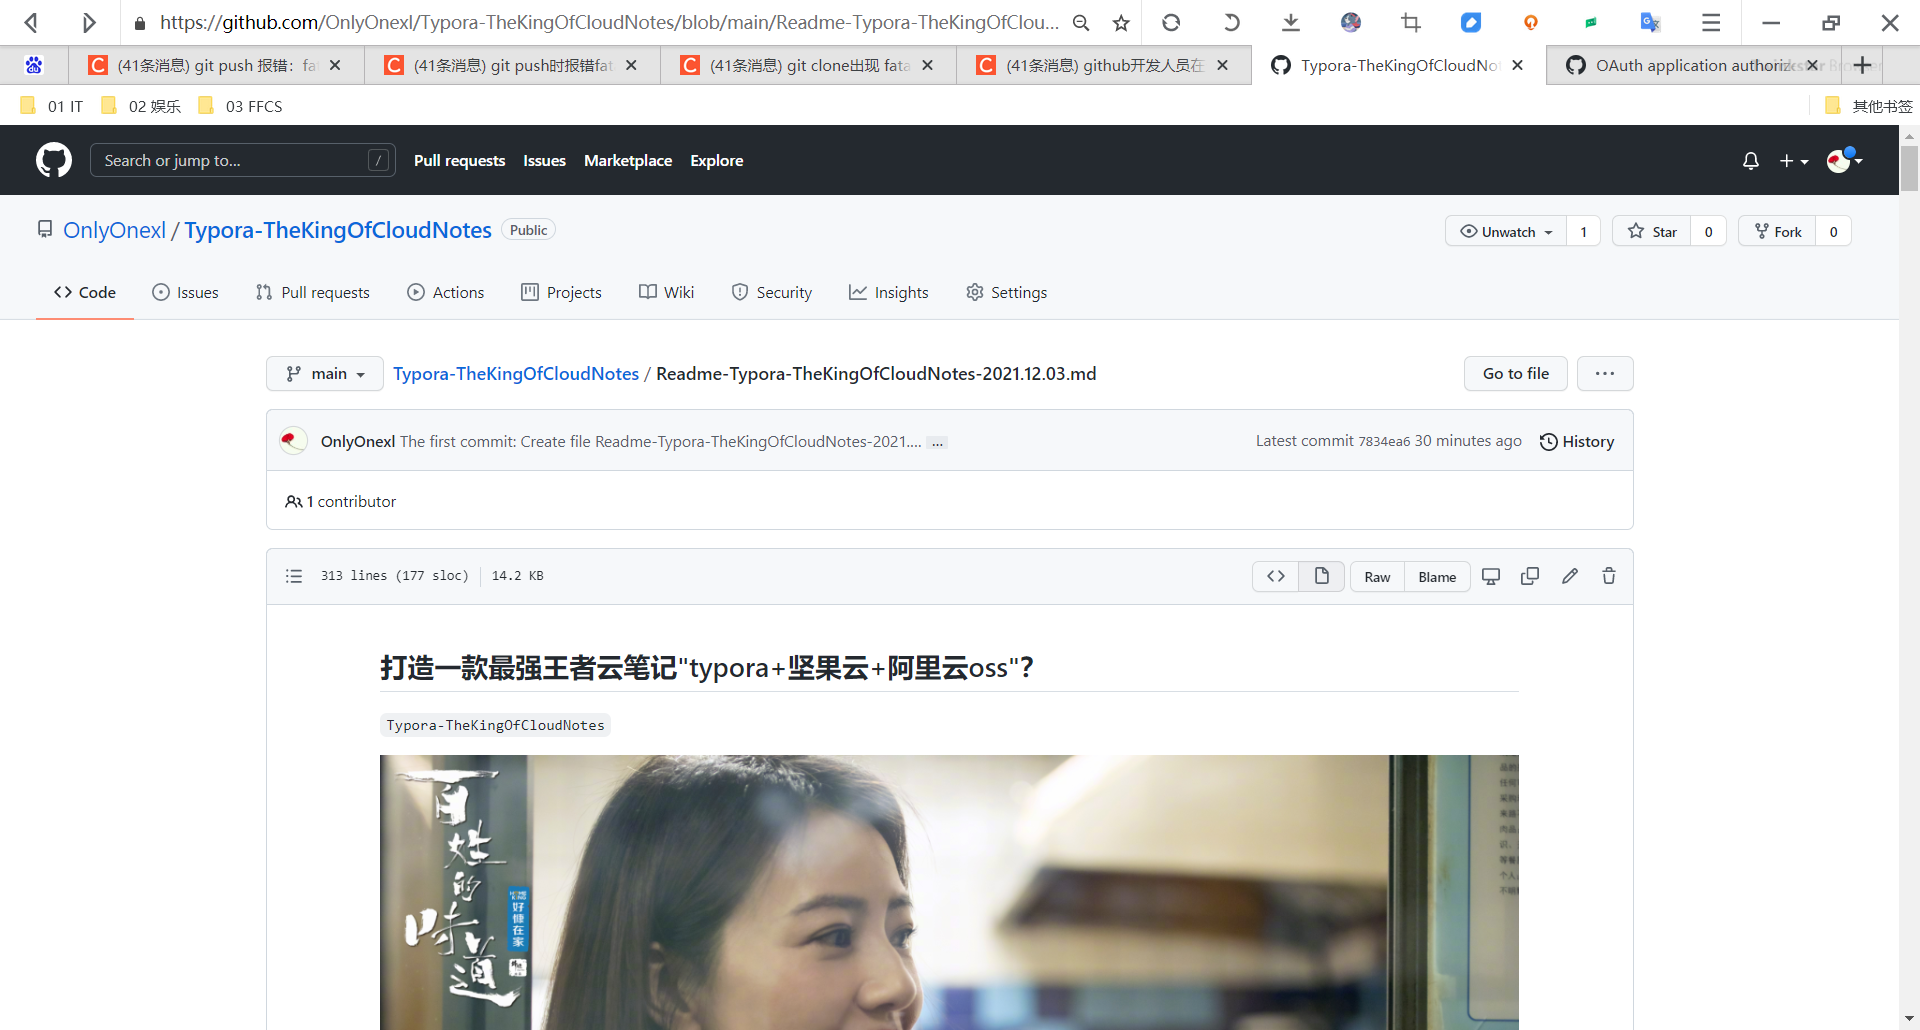Expand the Unwatch dropdown
This screenshot has width=1920, height=1030.
pyautogui.click(x=1506, y=232)
